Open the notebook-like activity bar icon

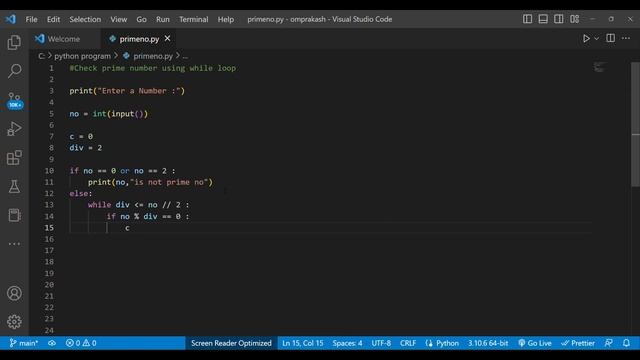pyautogui.click(x=14, y=215)
